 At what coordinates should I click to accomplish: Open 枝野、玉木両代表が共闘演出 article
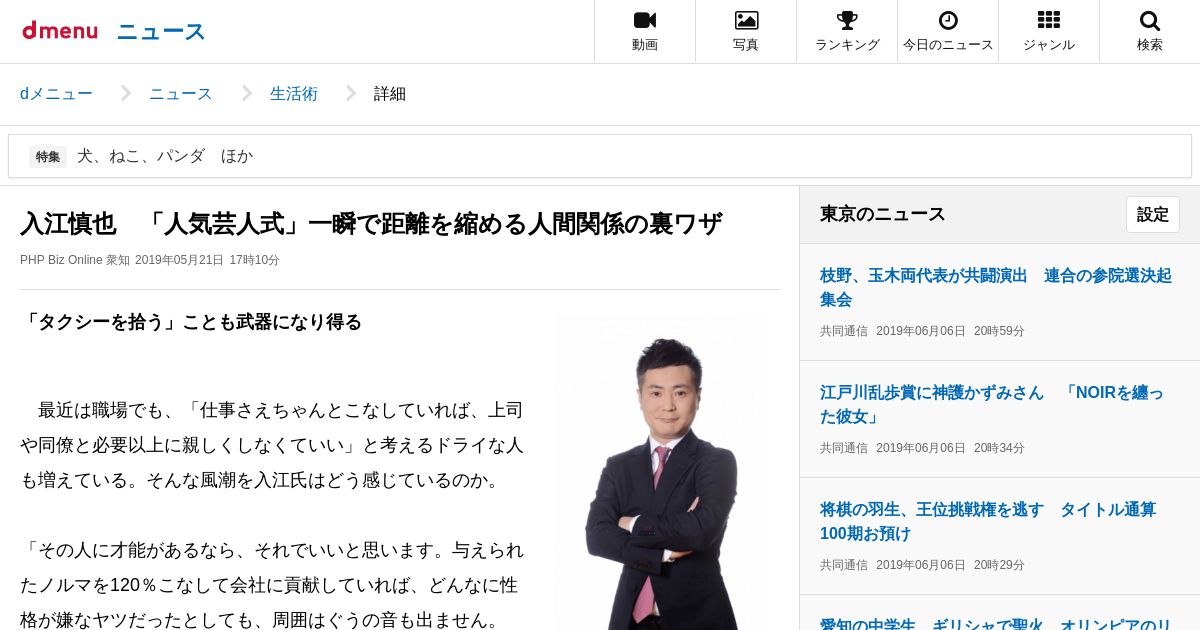point(996,287)
